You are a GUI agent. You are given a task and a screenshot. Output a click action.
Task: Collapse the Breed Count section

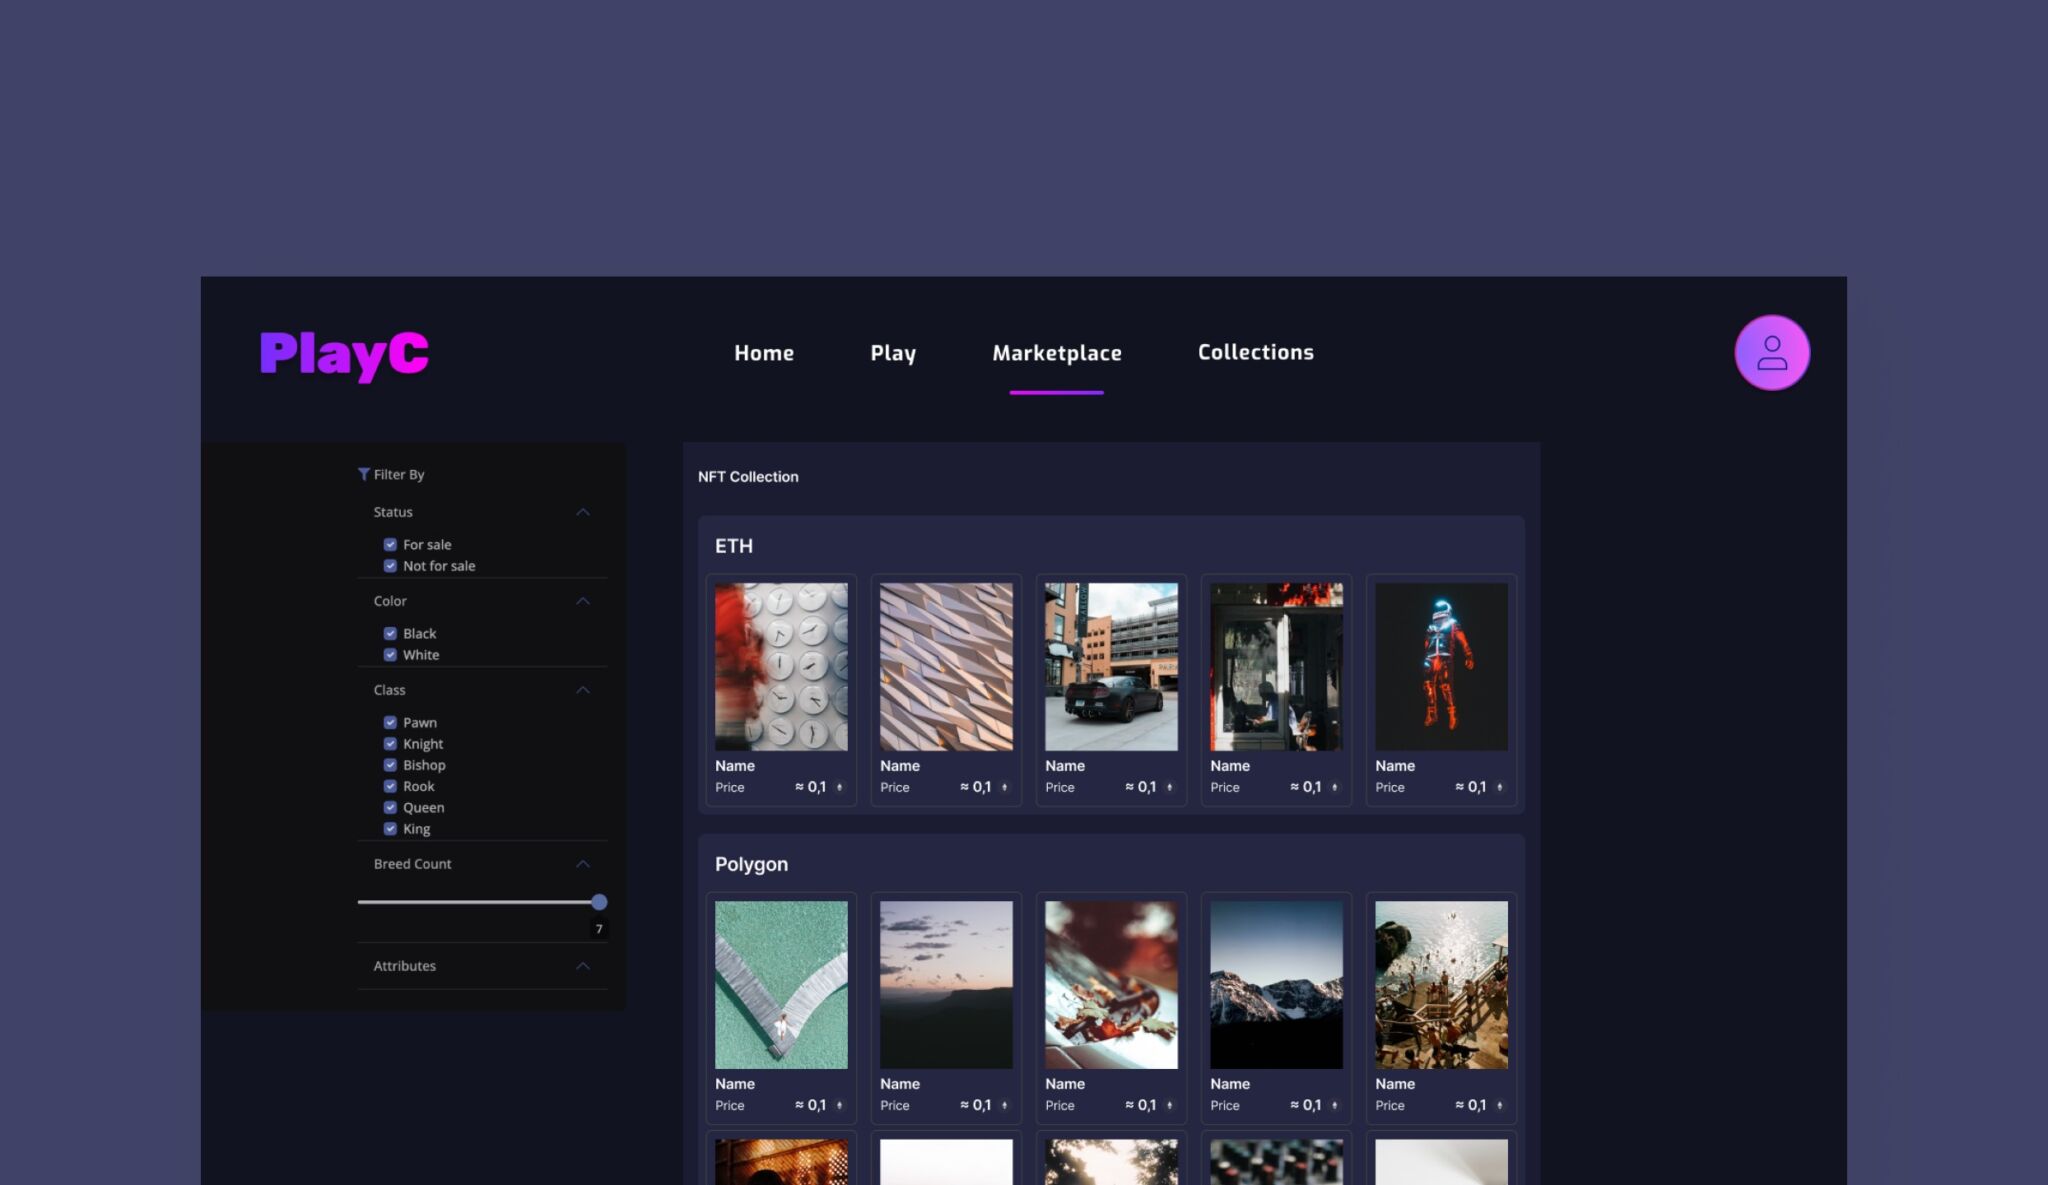click(x=583, y=864)
